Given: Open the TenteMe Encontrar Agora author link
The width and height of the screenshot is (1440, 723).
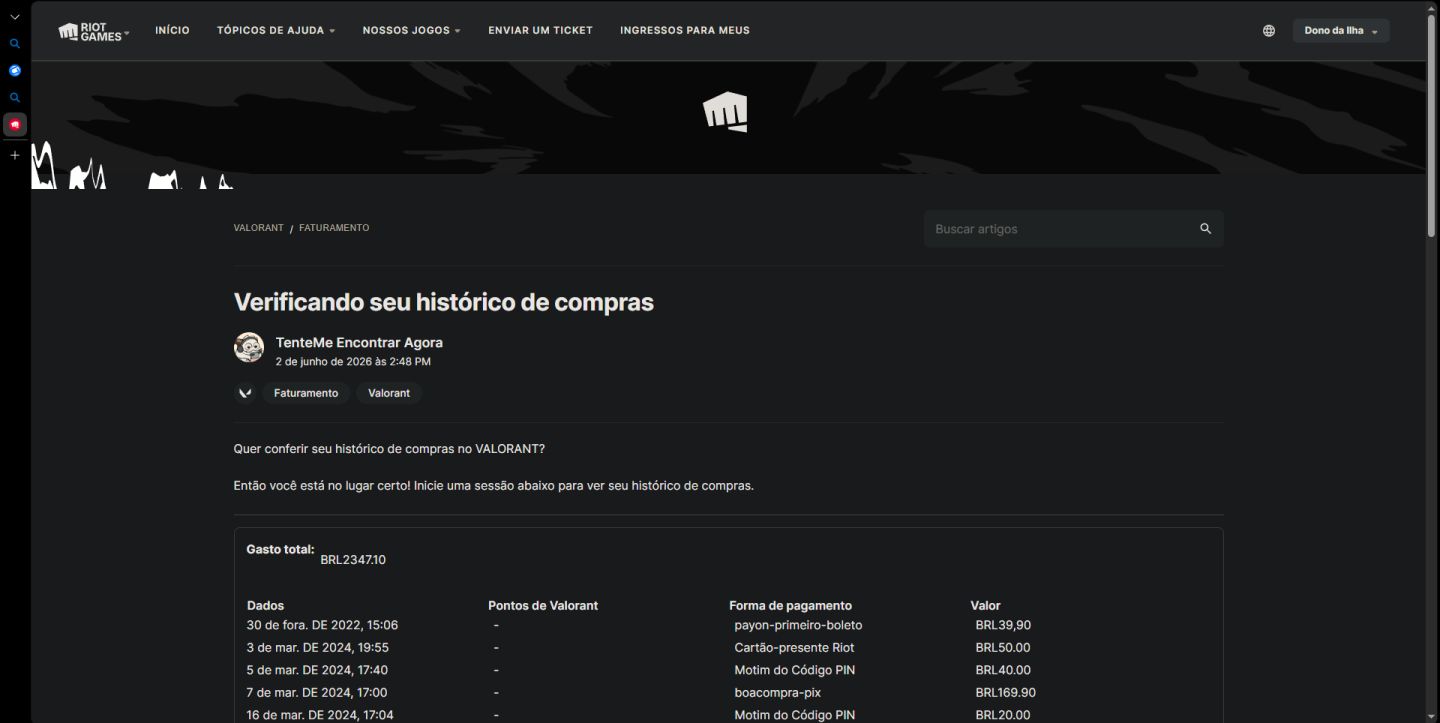Looking at the screenshot, I should point(359,342).
